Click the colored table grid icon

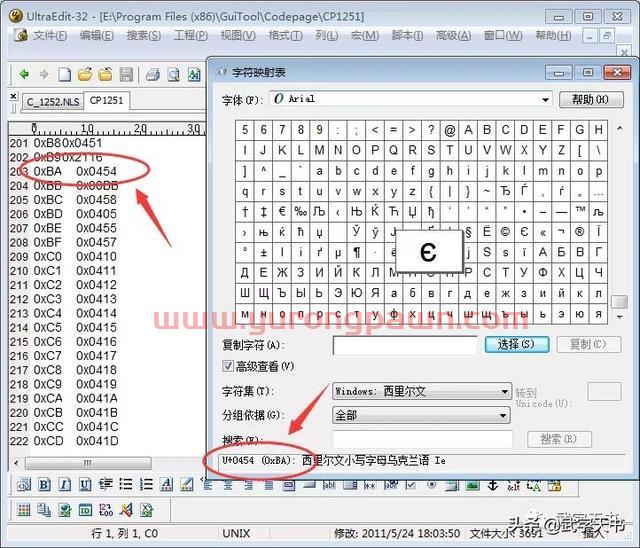[24, 510]
